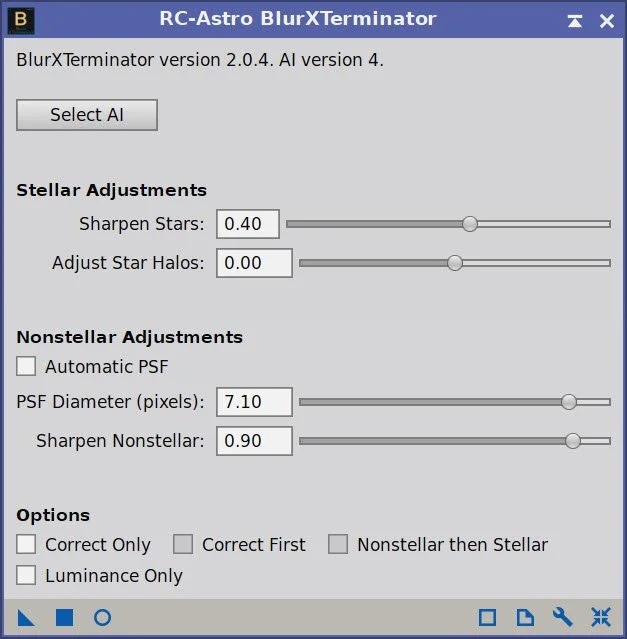
Task: Click the PSF Diameter value field
Action: coord(254,402)
